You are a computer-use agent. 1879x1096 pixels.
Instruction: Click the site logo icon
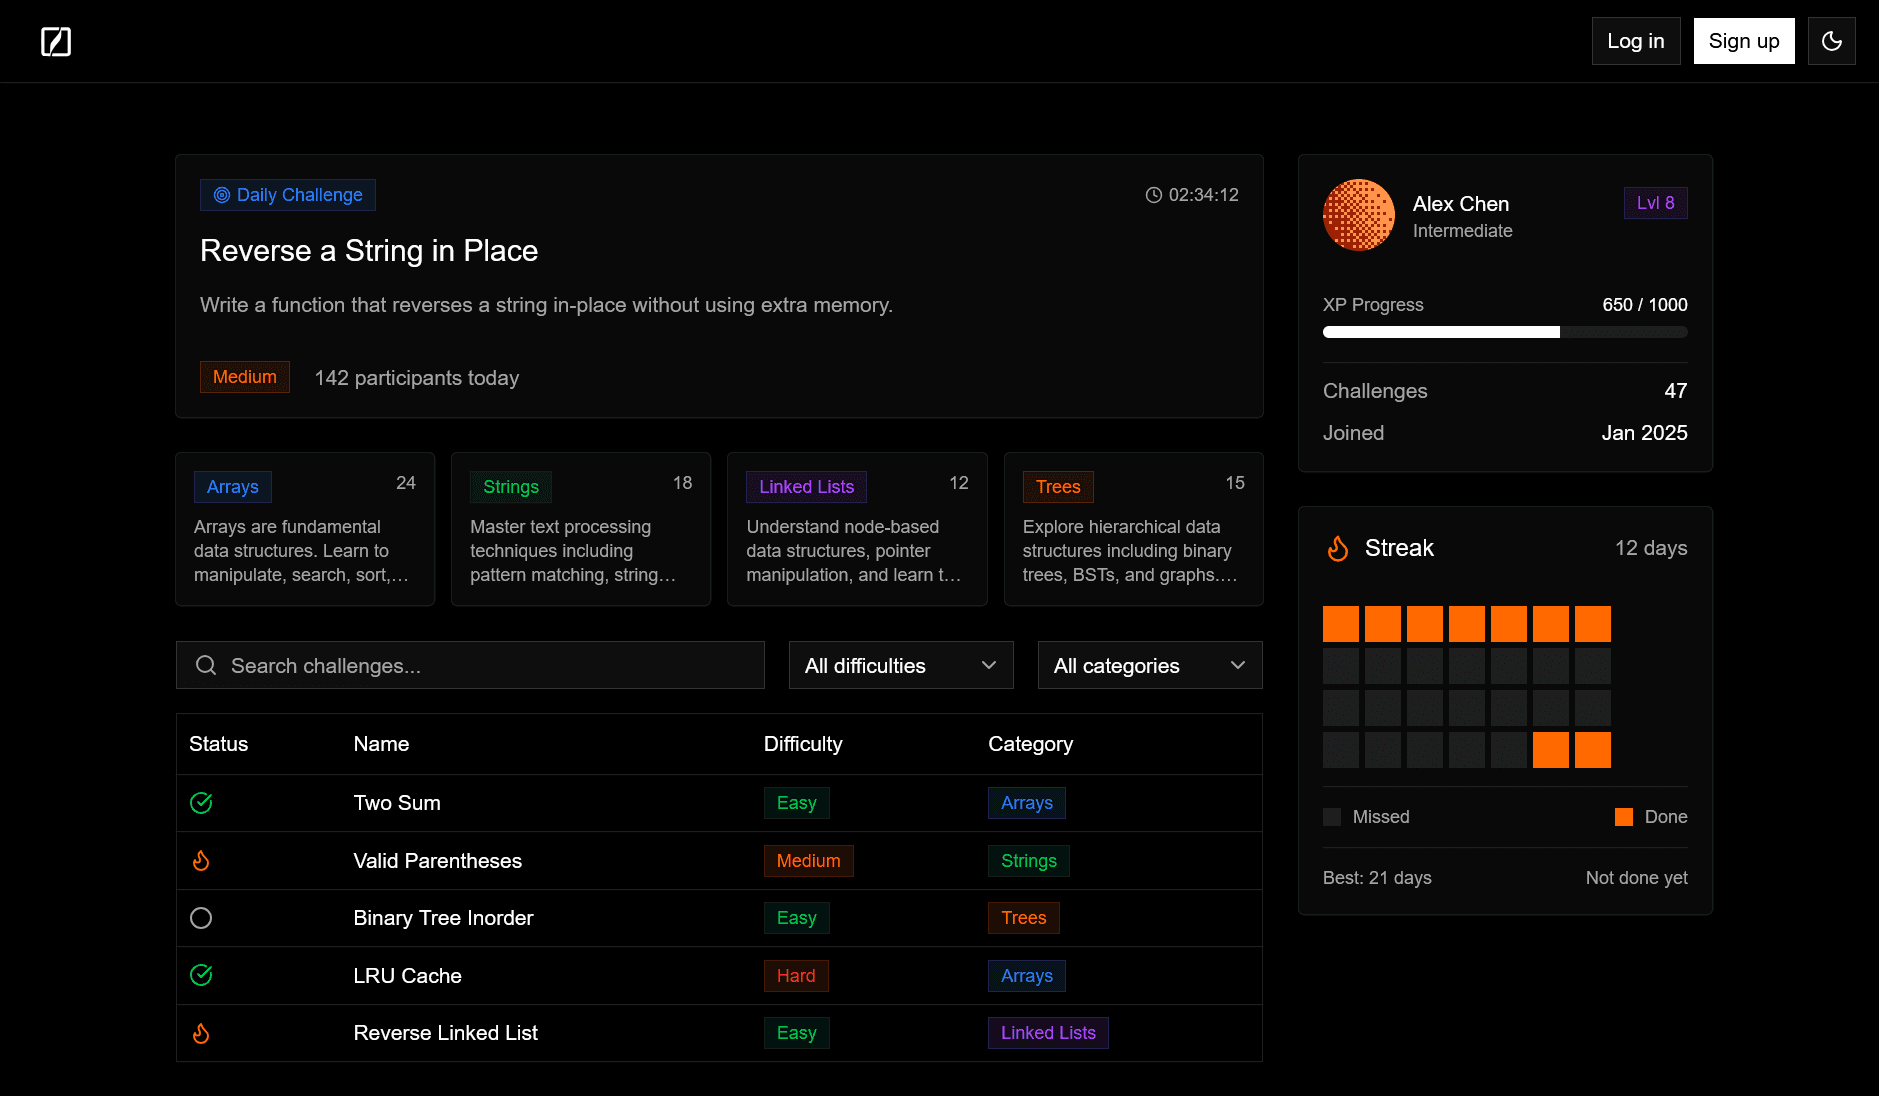[56, 41]
